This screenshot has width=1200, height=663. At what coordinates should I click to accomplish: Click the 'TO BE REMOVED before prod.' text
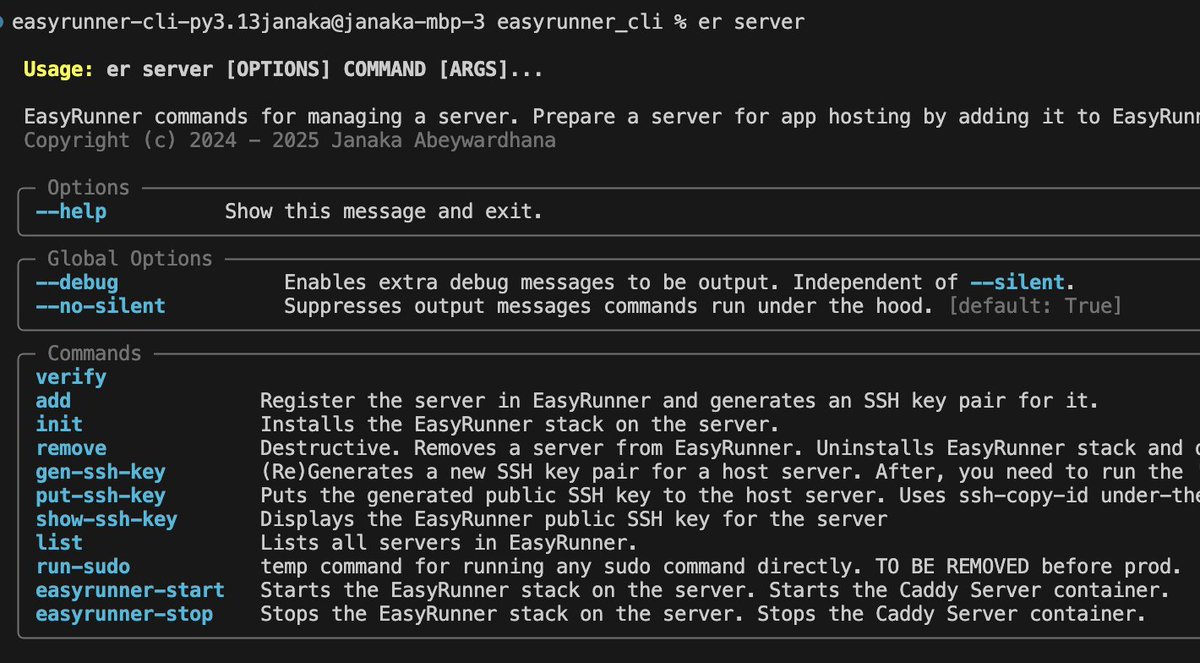[x=1028, y=566]
